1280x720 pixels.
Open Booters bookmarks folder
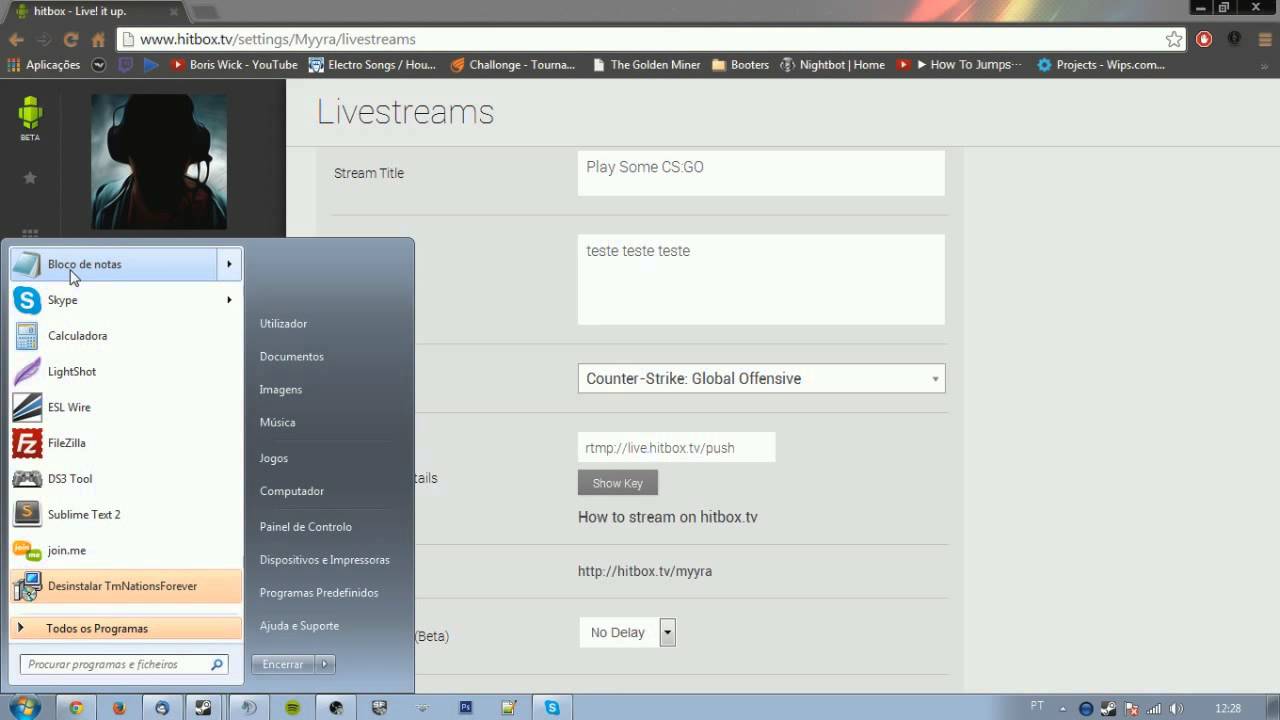[x=740, y=65]
